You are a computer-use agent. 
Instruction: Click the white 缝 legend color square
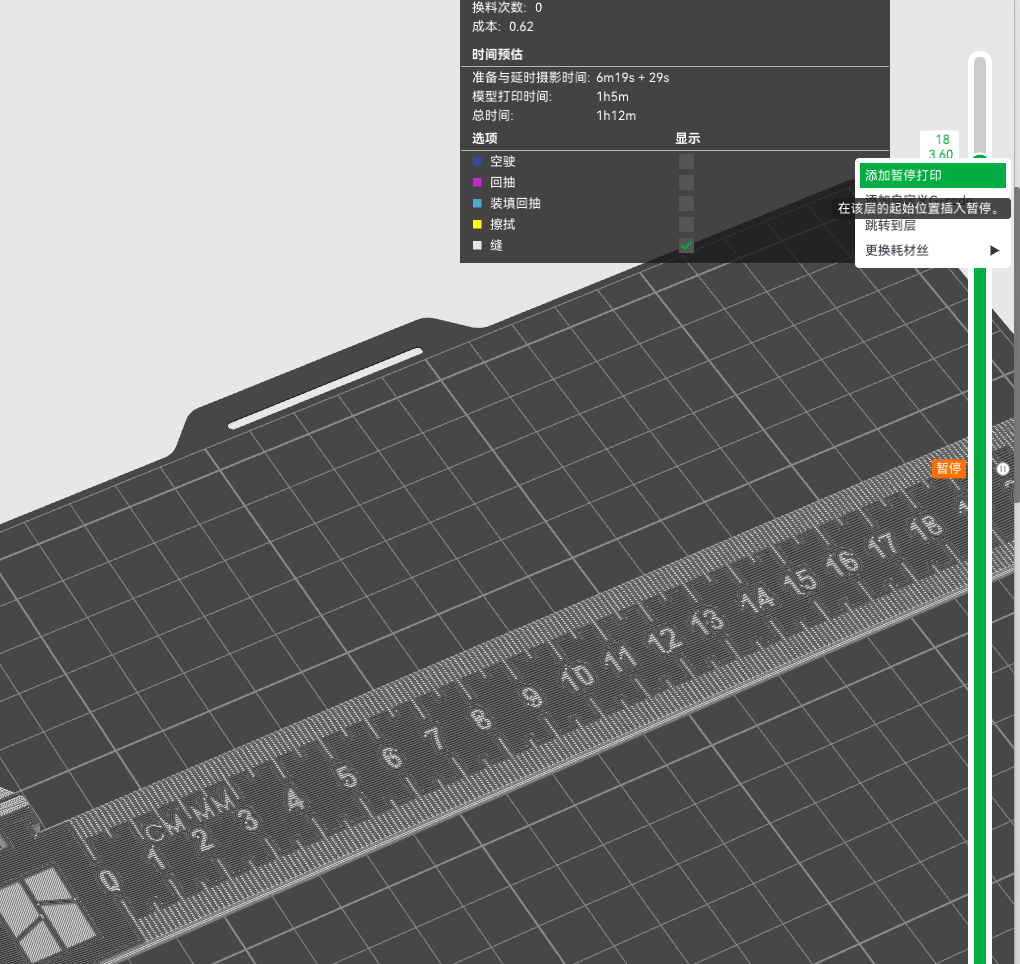[x=477, y=245]
